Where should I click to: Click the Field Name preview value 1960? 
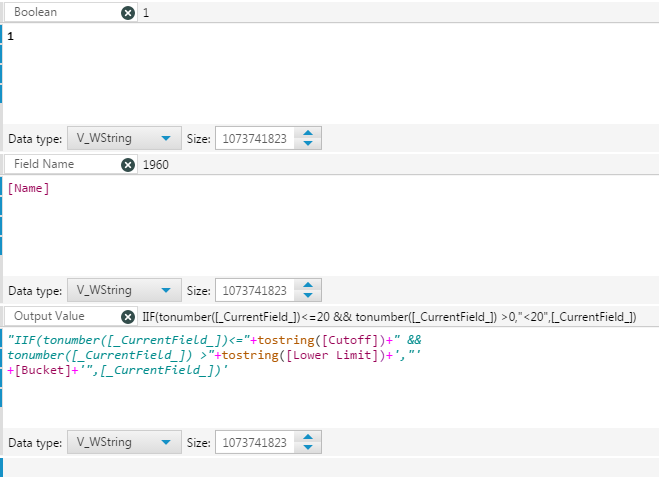pos(156,165)
